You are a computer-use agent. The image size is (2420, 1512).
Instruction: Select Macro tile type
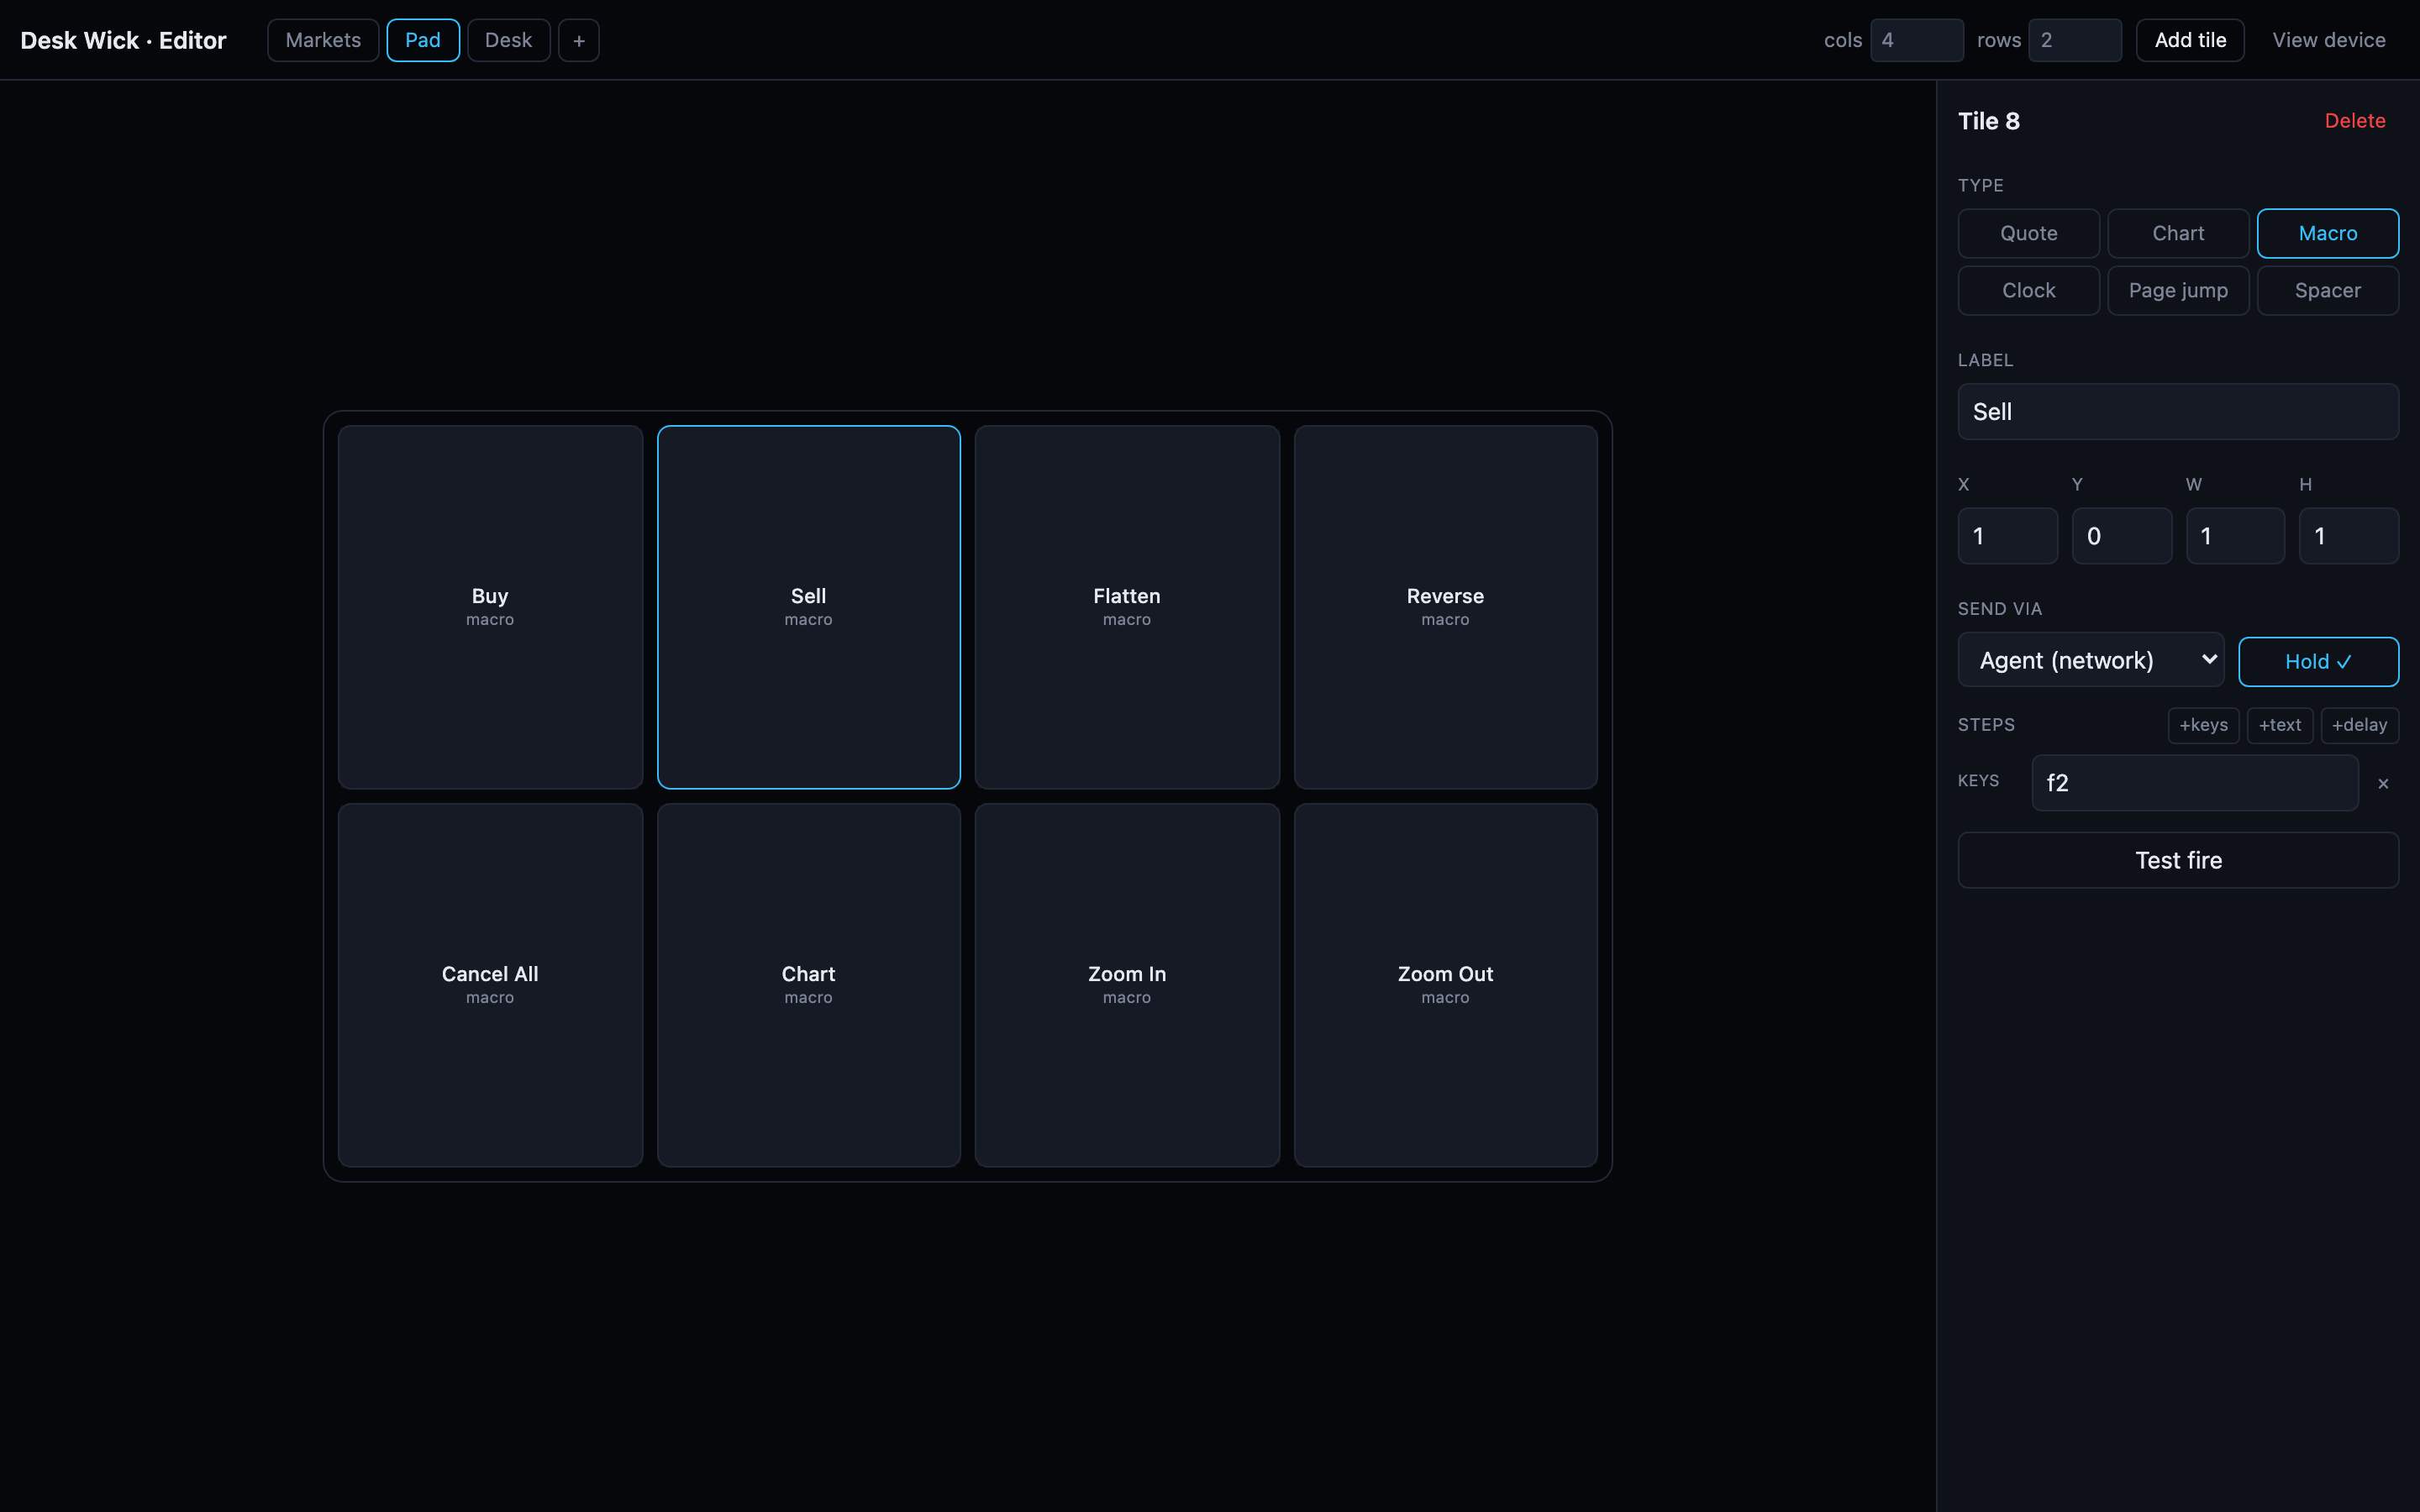pos(2327,233)
